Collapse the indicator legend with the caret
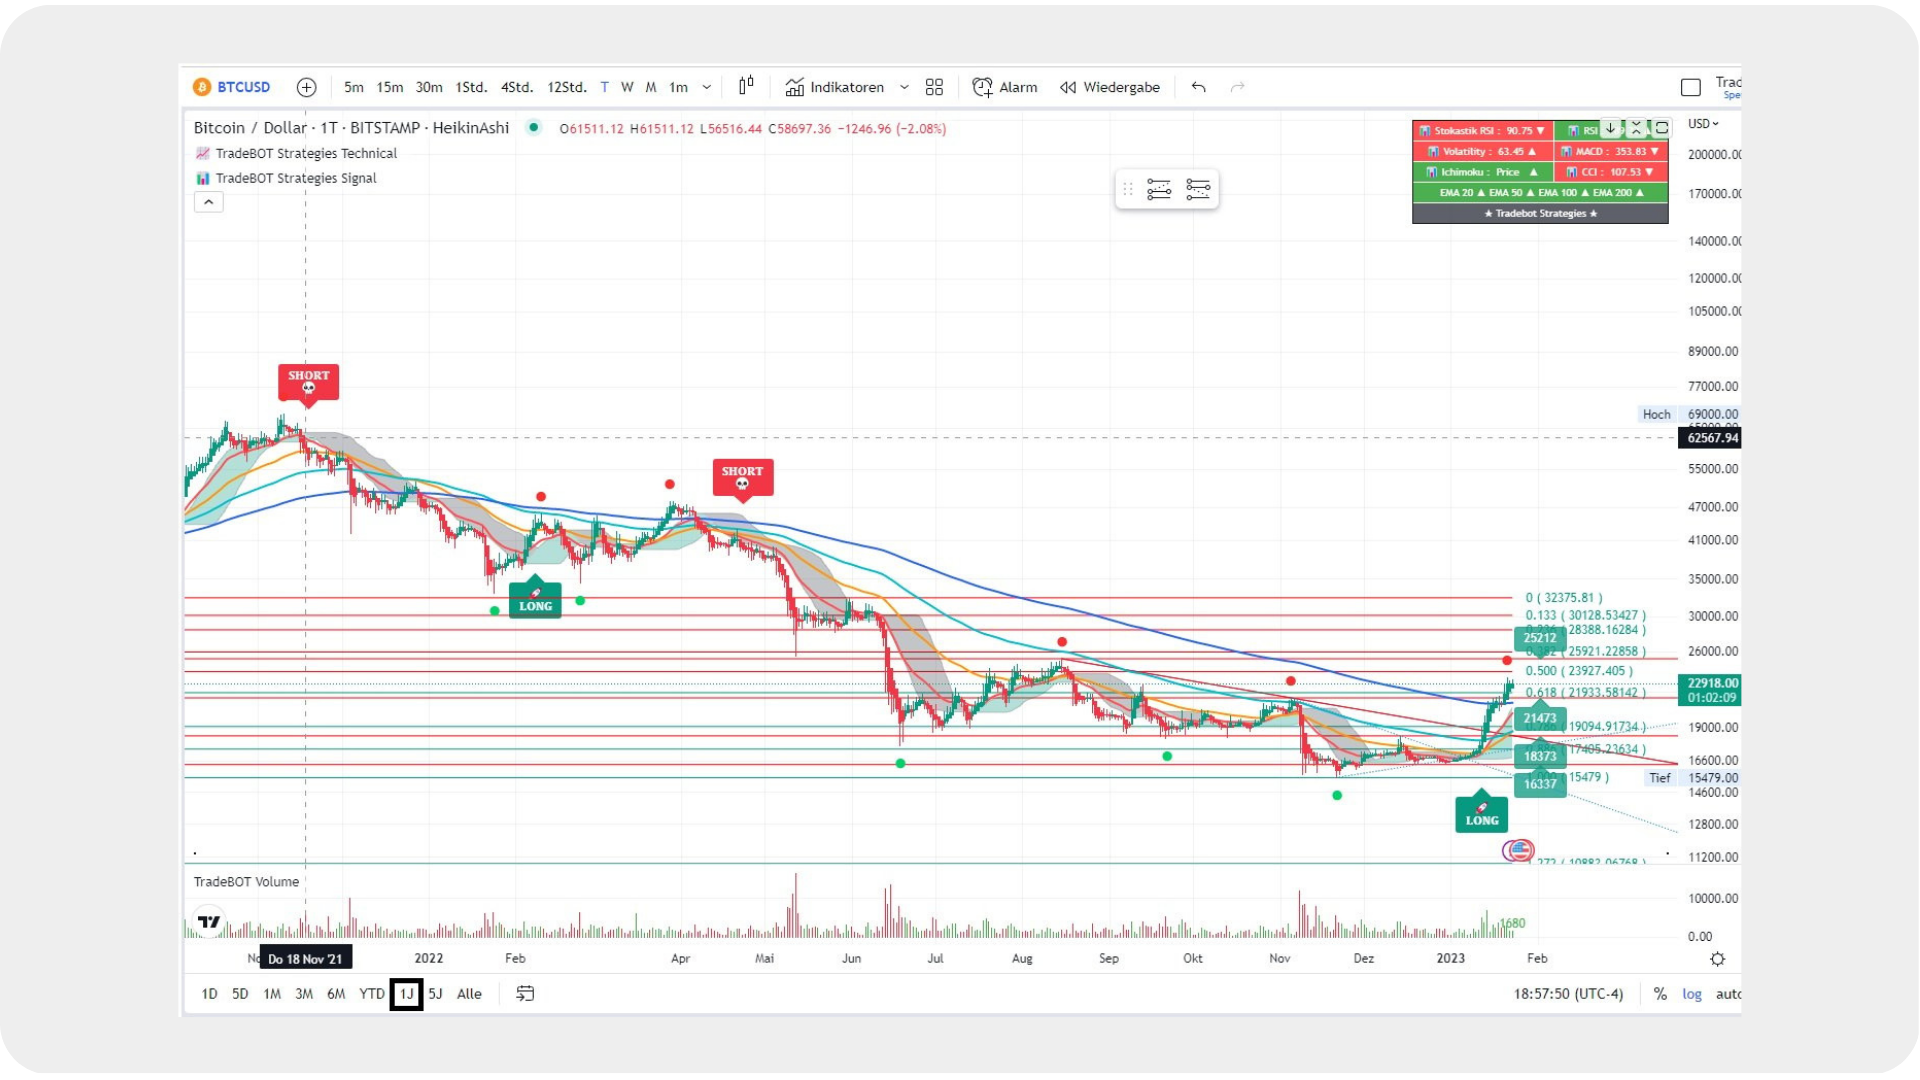The image size is (1920, 1080). click(x=209, y=201)
